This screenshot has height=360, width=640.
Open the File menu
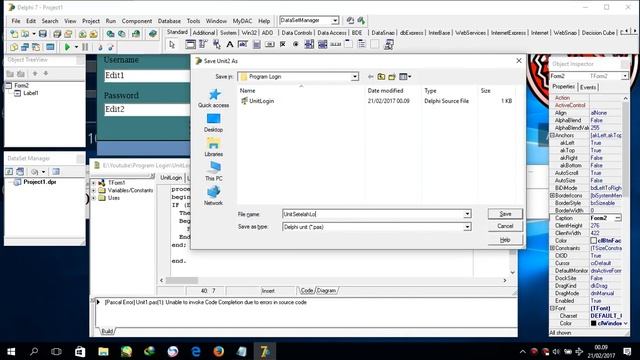click(x=16, y=21)
